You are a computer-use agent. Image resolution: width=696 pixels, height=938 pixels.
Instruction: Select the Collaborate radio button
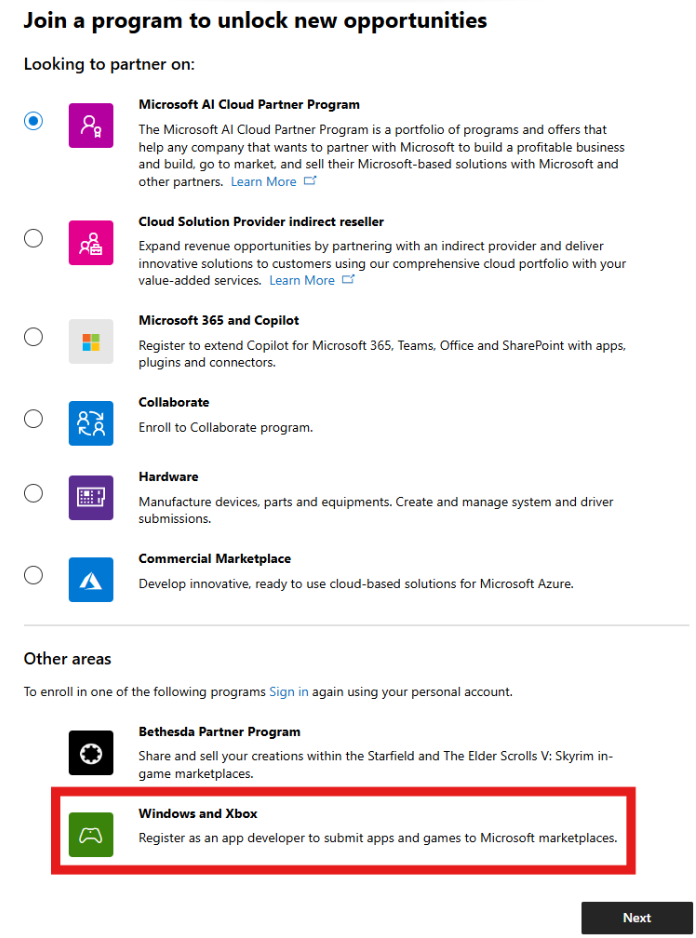[x=33, y=418]
